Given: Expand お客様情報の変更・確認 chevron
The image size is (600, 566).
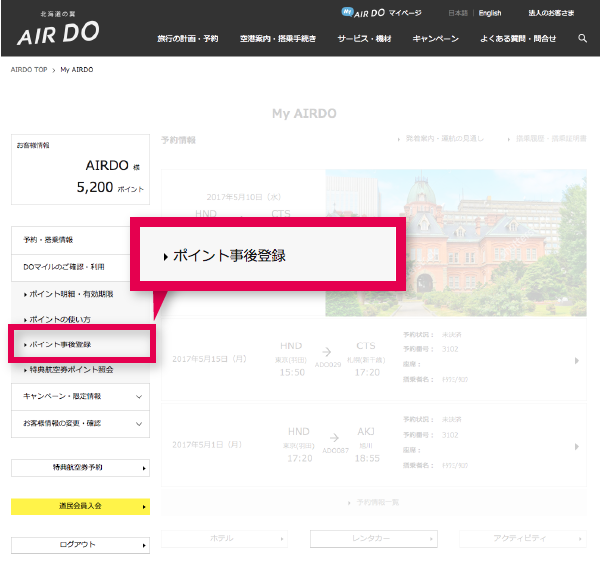Looking at the screenshot, I should tap(139, 424).
